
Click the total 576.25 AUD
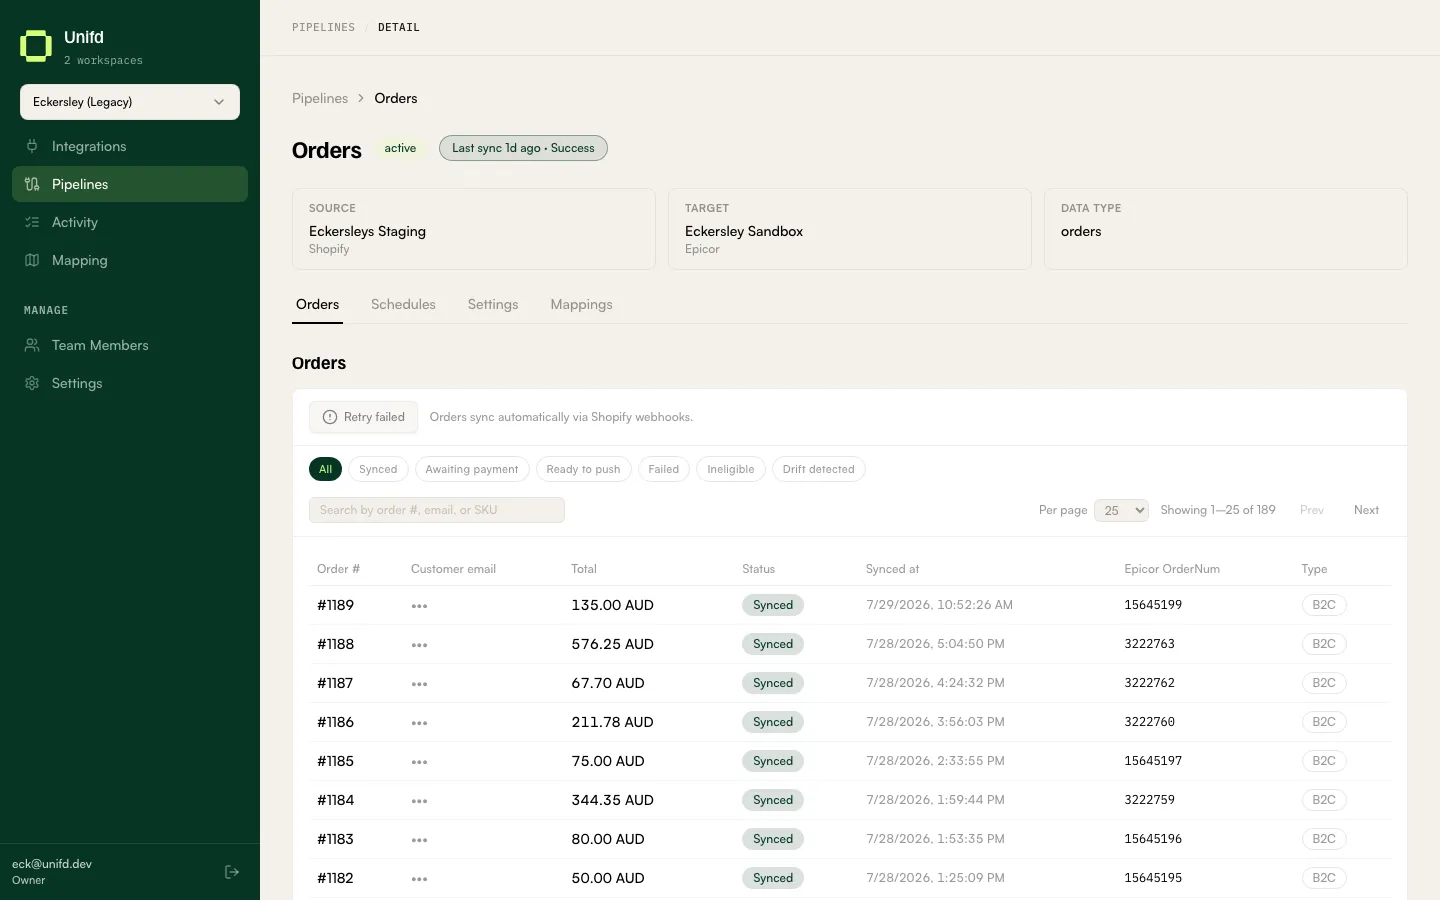point(612,644)
